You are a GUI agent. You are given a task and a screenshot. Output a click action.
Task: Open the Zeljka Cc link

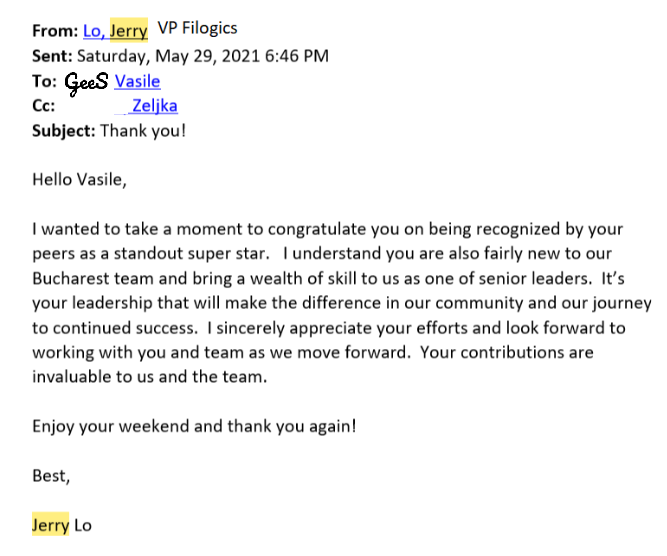(154, 105)
